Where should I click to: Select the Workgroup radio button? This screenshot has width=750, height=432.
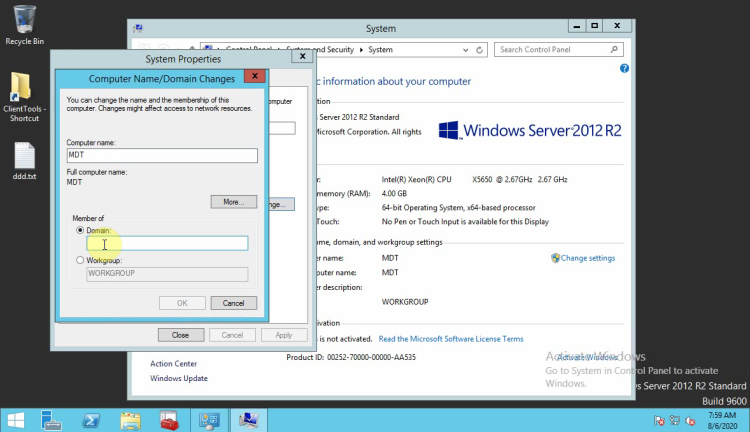[81, 260]
